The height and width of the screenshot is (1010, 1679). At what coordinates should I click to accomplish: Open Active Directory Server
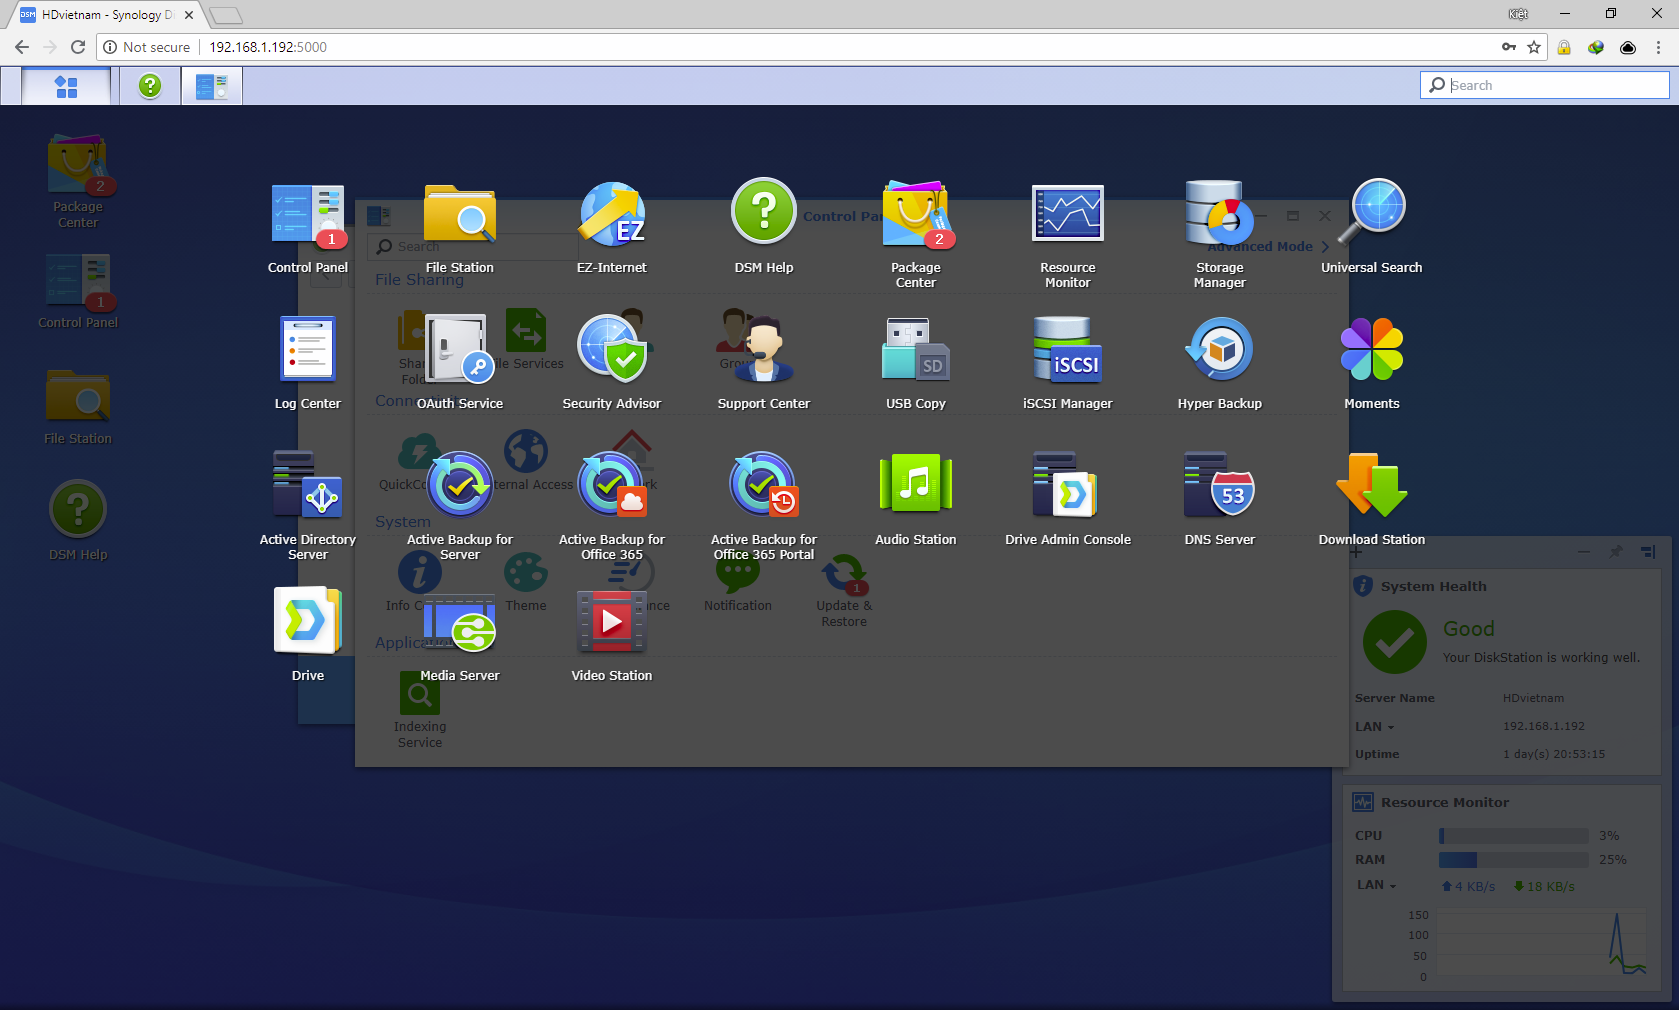pyautogui.click(x=308, y=505)
